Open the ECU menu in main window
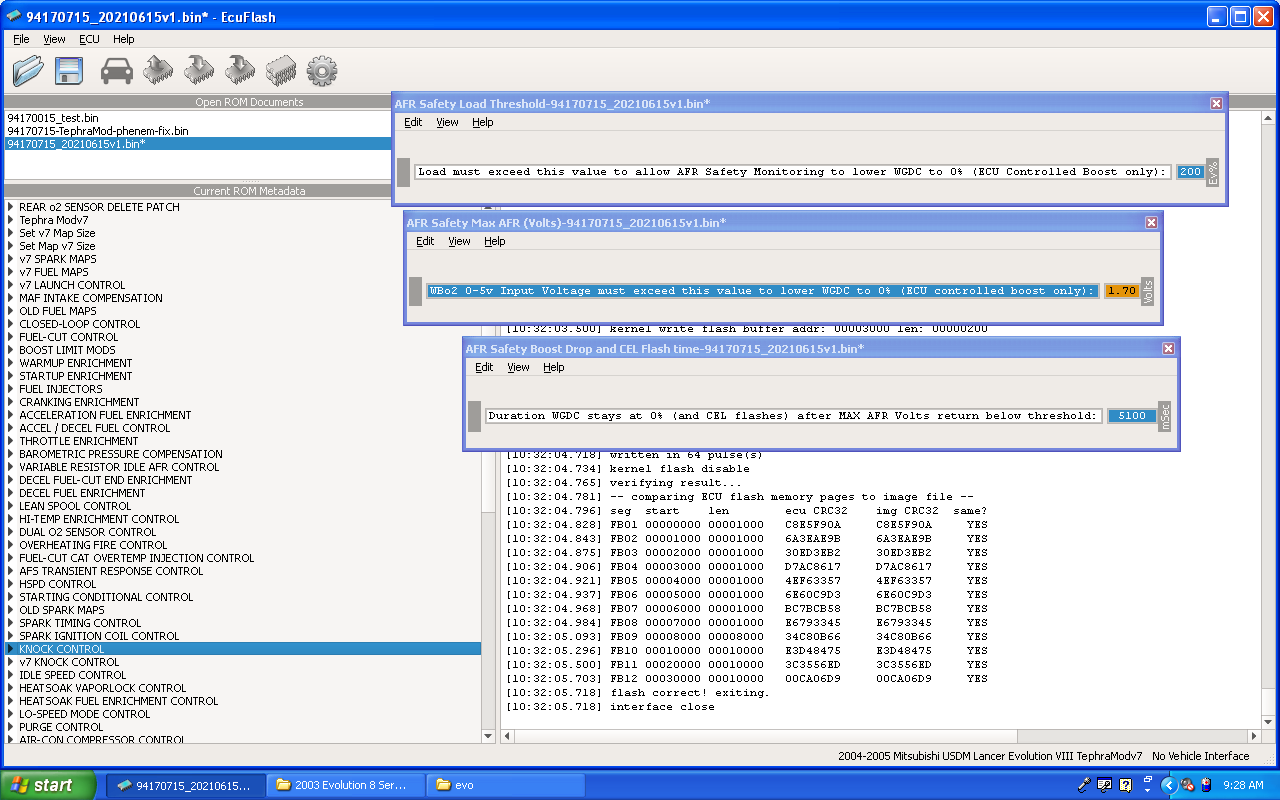1280x800 pixels. 89,39
